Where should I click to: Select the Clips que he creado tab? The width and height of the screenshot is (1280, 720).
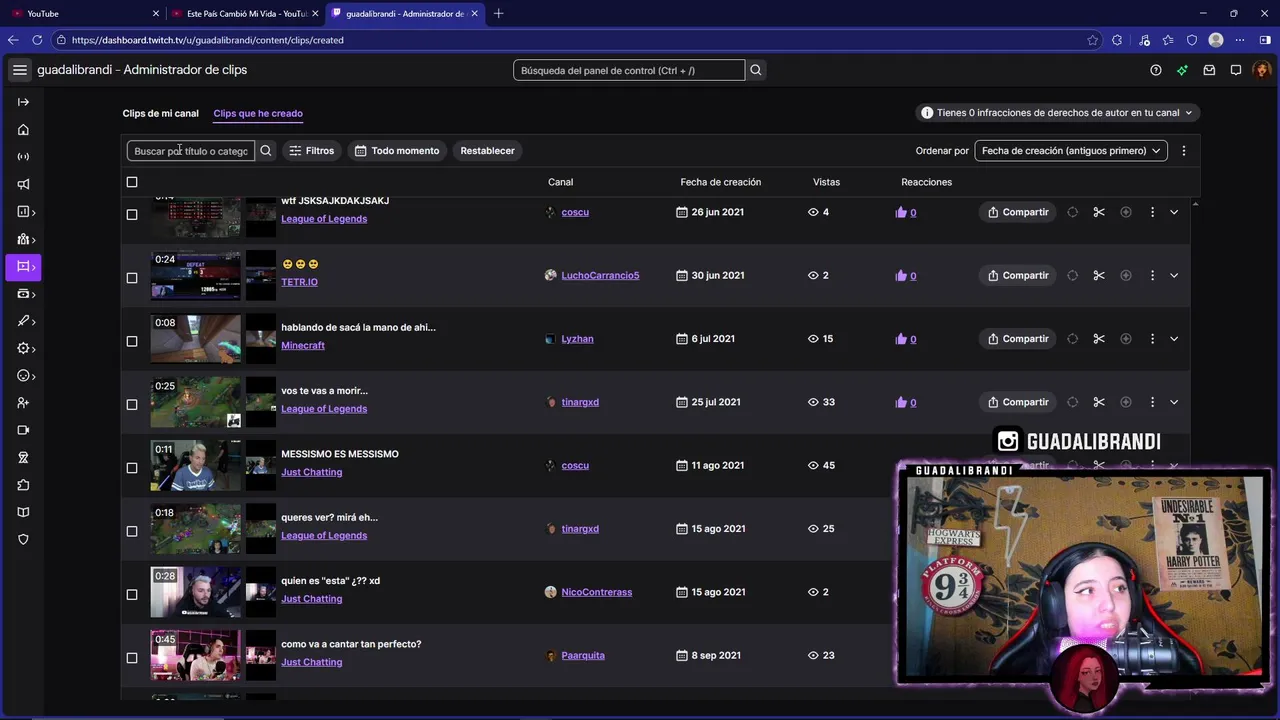[x=258, y=113]
